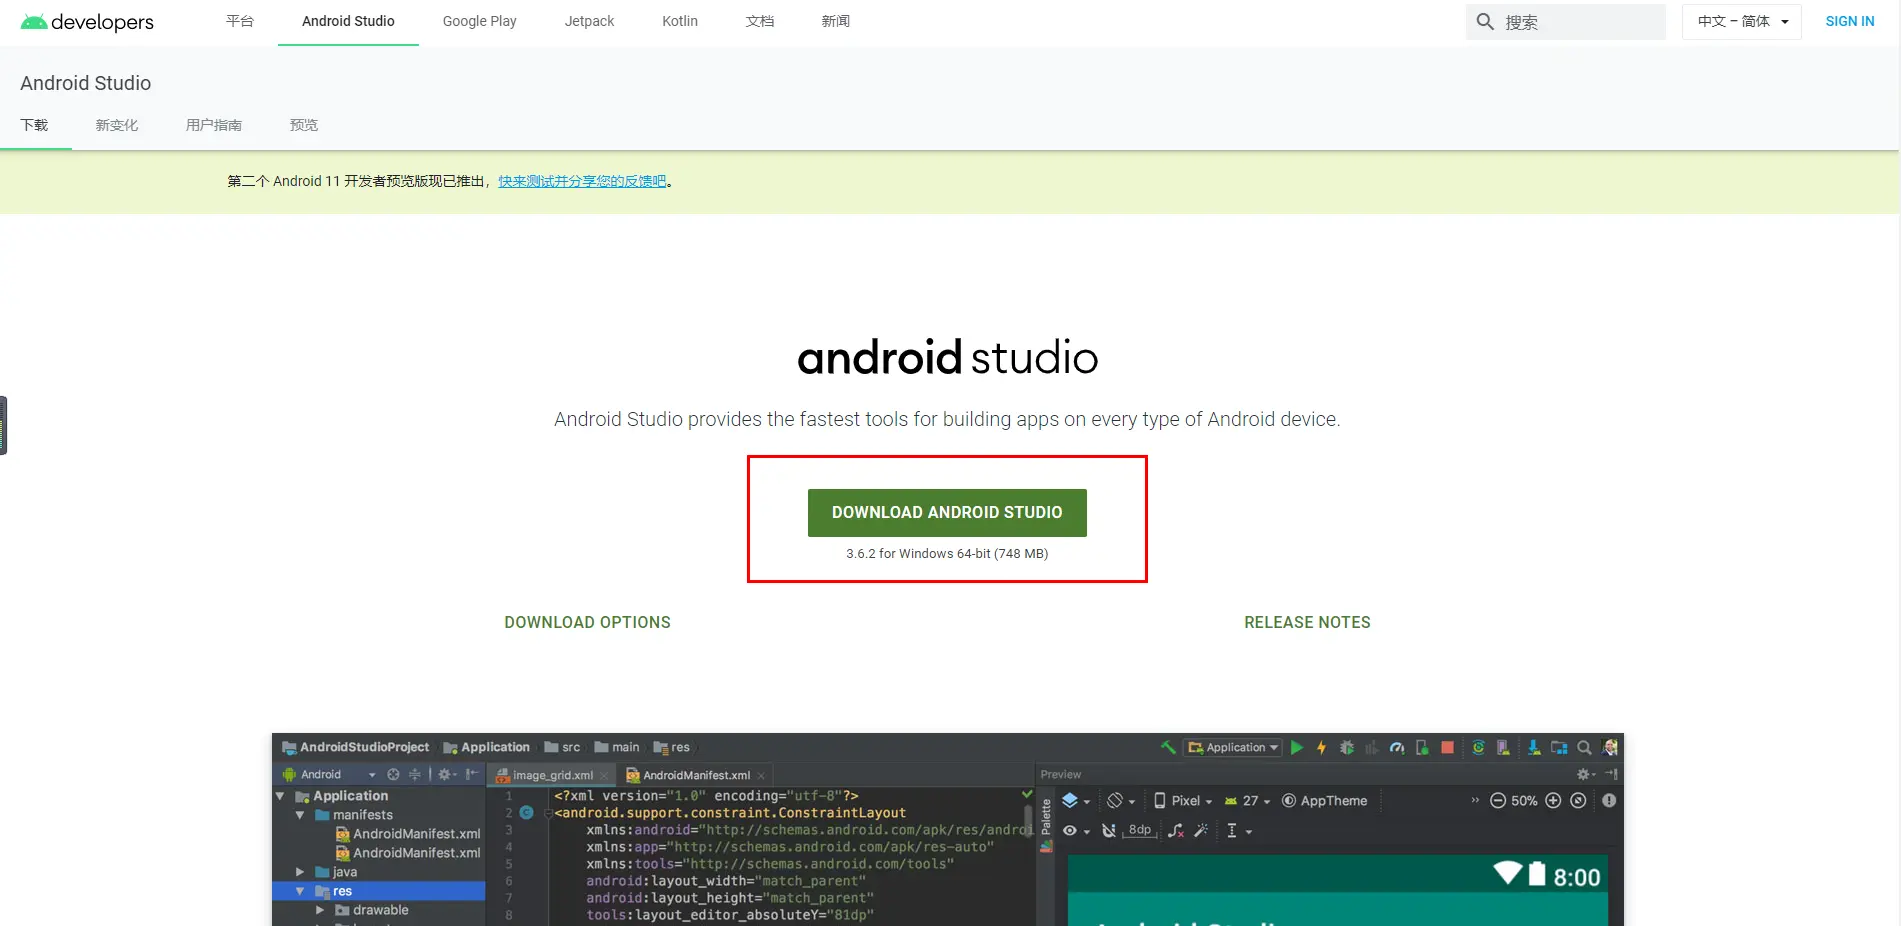
Task: Open the Google Play nav tab
Action: 480,21
